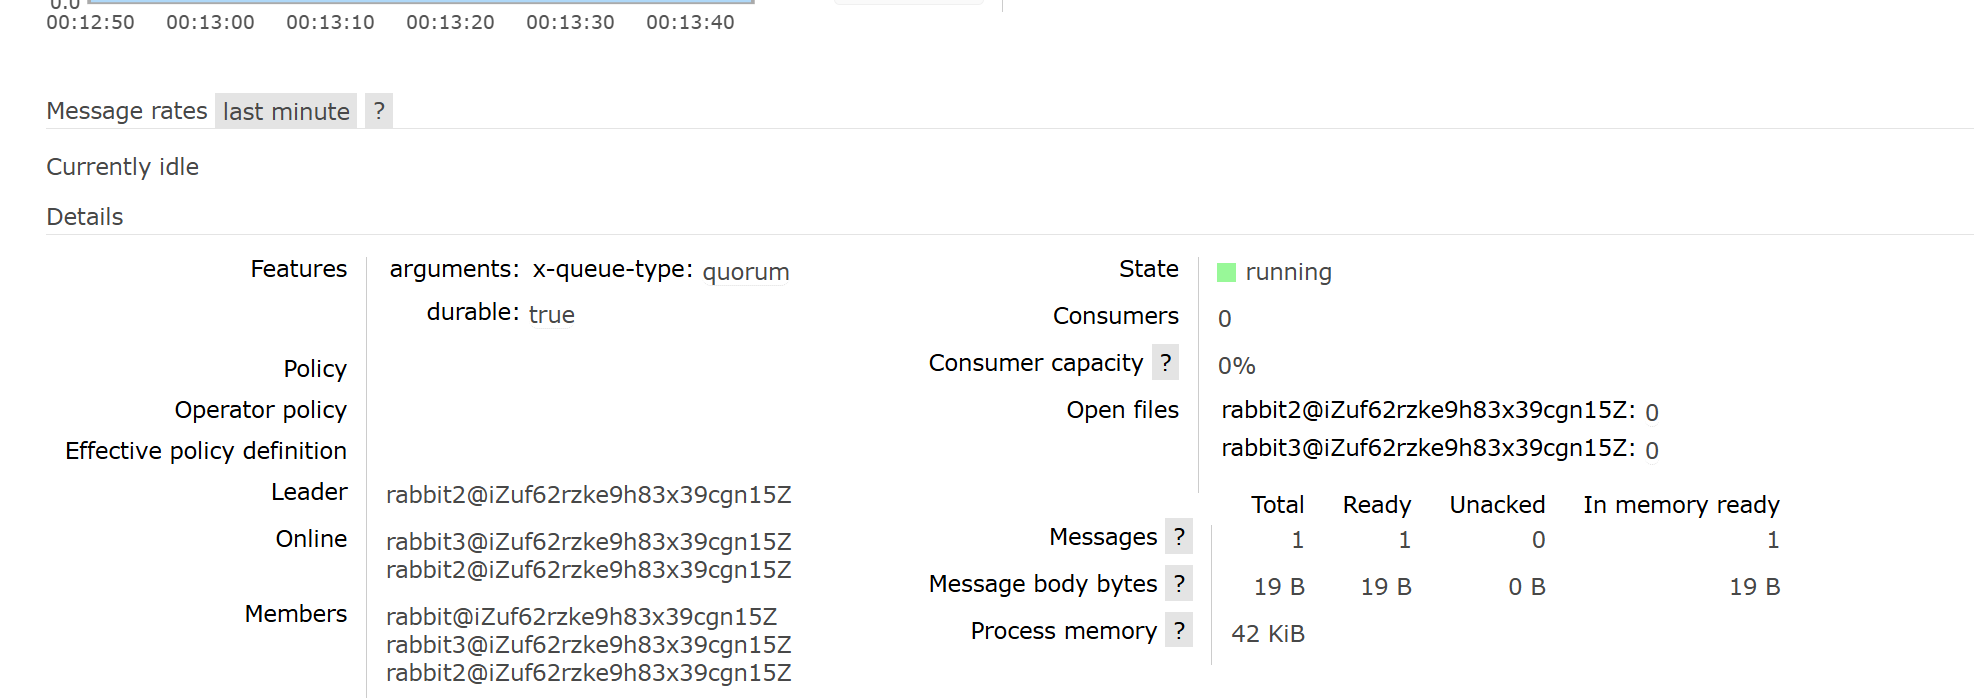The width and height of the screenshot is (1974, 698).
Task: Click the rabbit3 entry under Open files
Action: 1428,448
